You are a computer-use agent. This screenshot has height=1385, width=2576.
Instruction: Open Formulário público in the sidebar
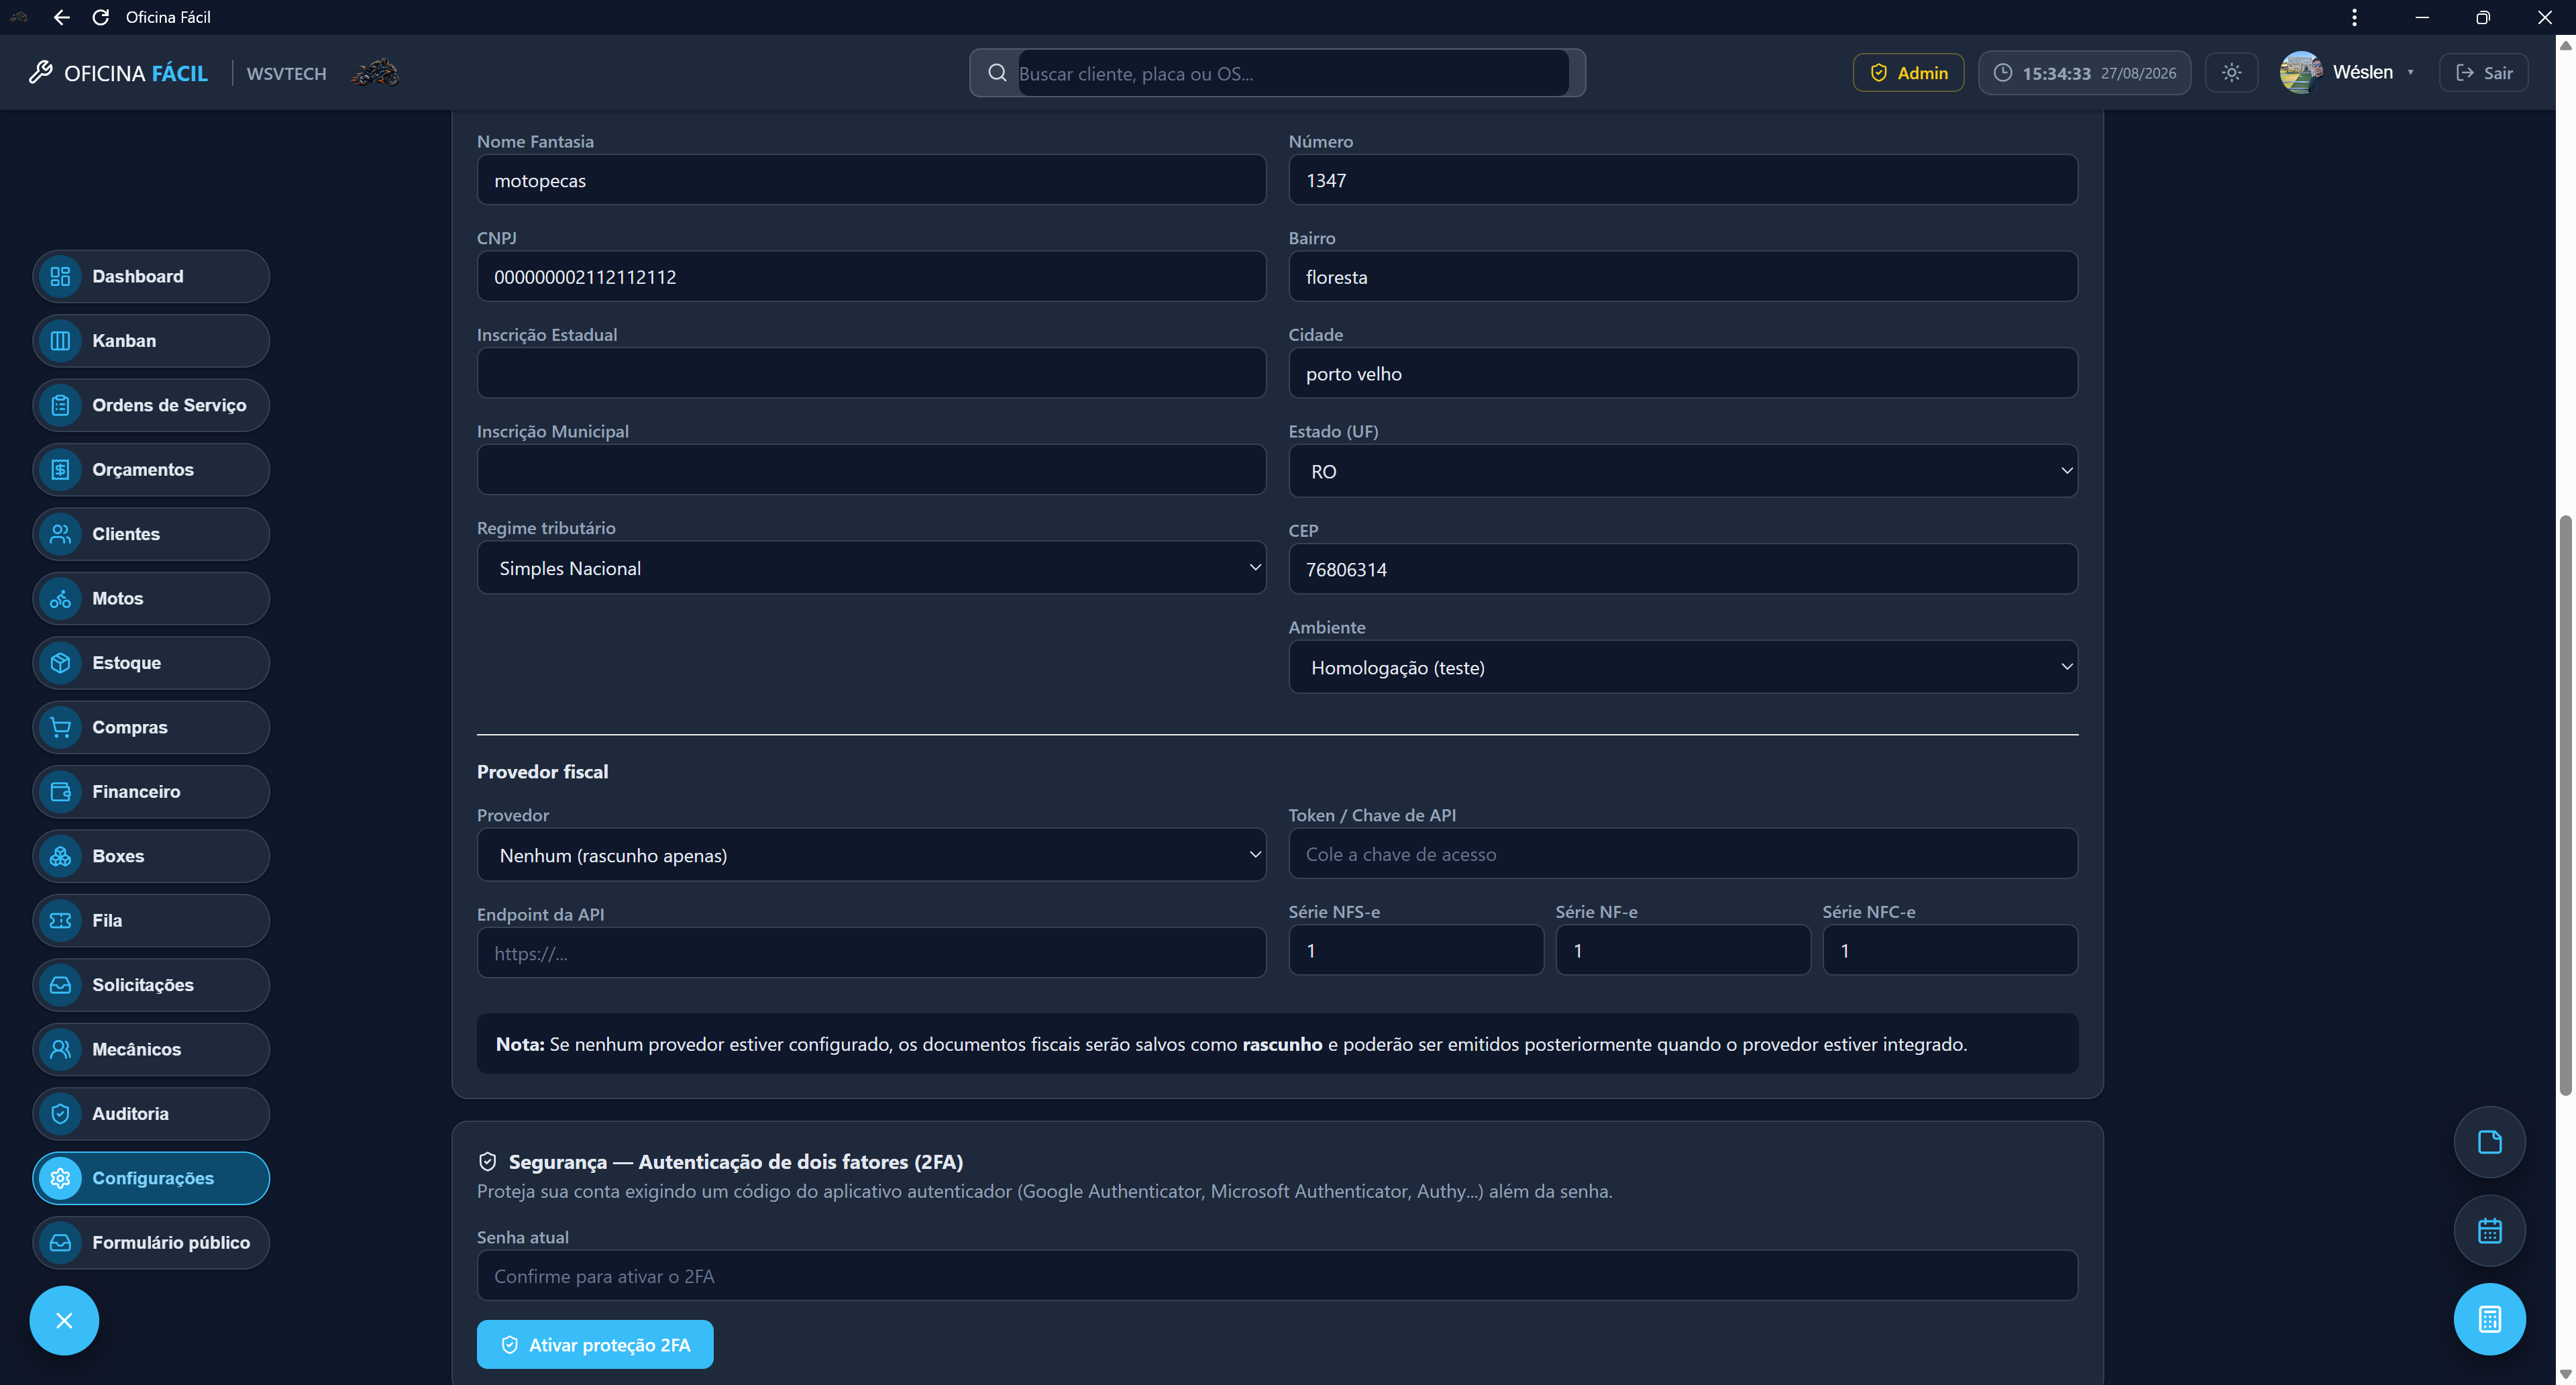(151, 1243)
